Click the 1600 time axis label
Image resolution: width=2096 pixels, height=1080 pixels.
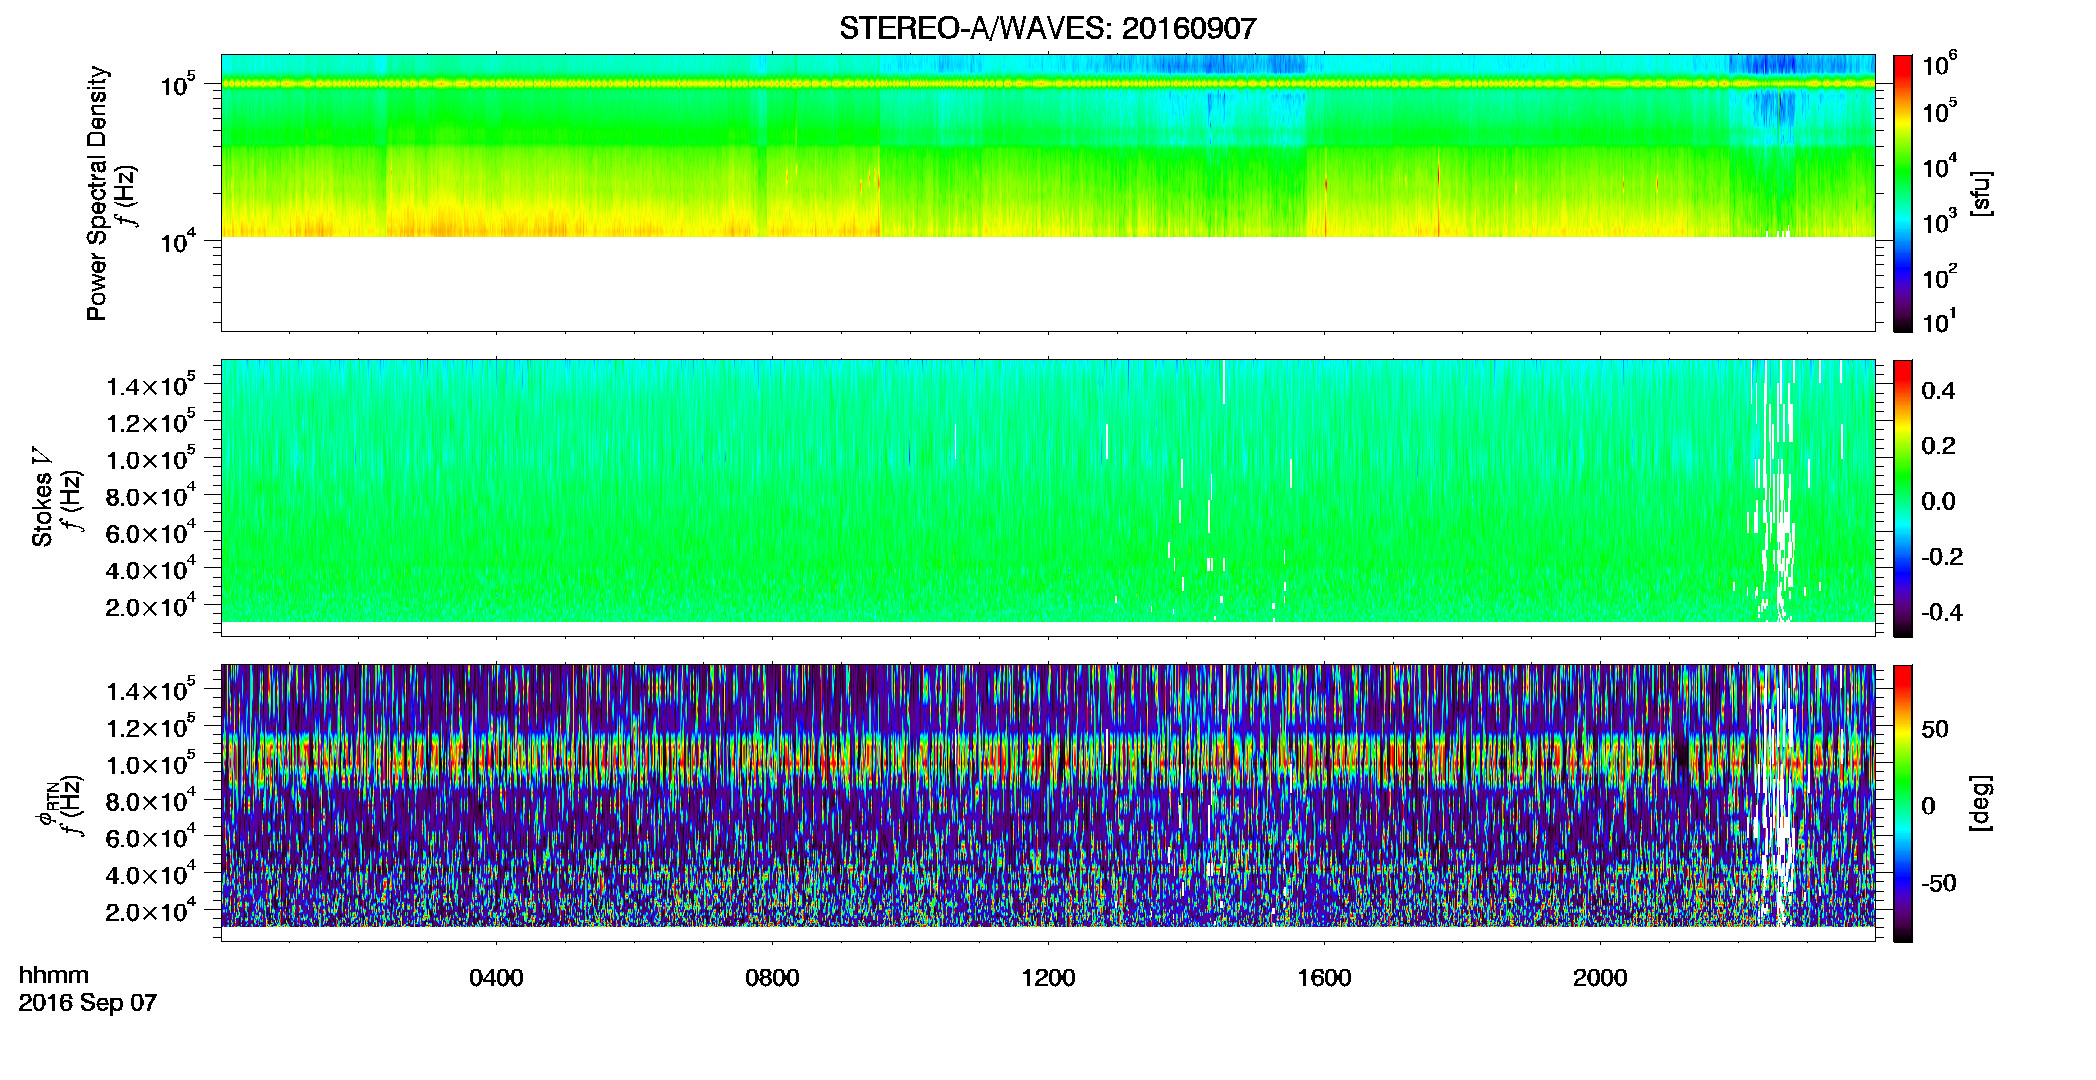coord(1324,978)
